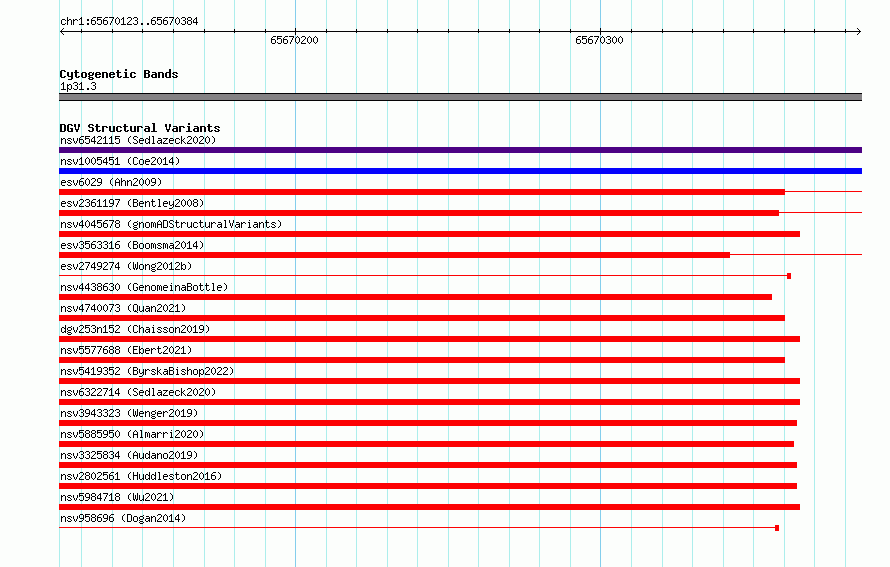
Task: Open nsv5577688 (Ebert2021) variant
Action: pyautogui.click(x=126, y=350)
